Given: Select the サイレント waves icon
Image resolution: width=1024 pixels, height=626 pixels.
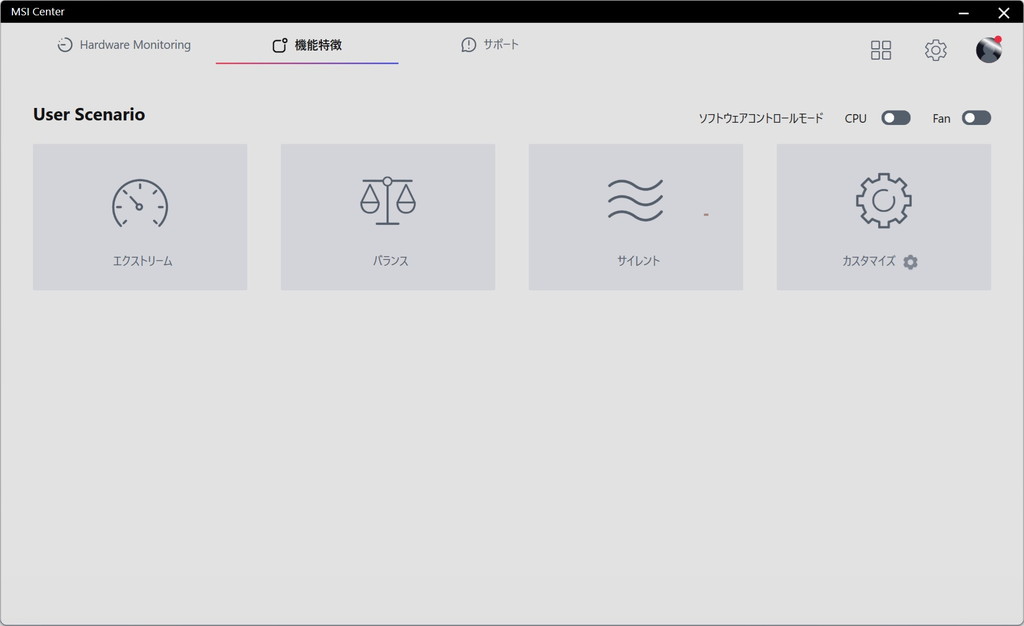Looking at the screenshot, I should pos(635,200).
